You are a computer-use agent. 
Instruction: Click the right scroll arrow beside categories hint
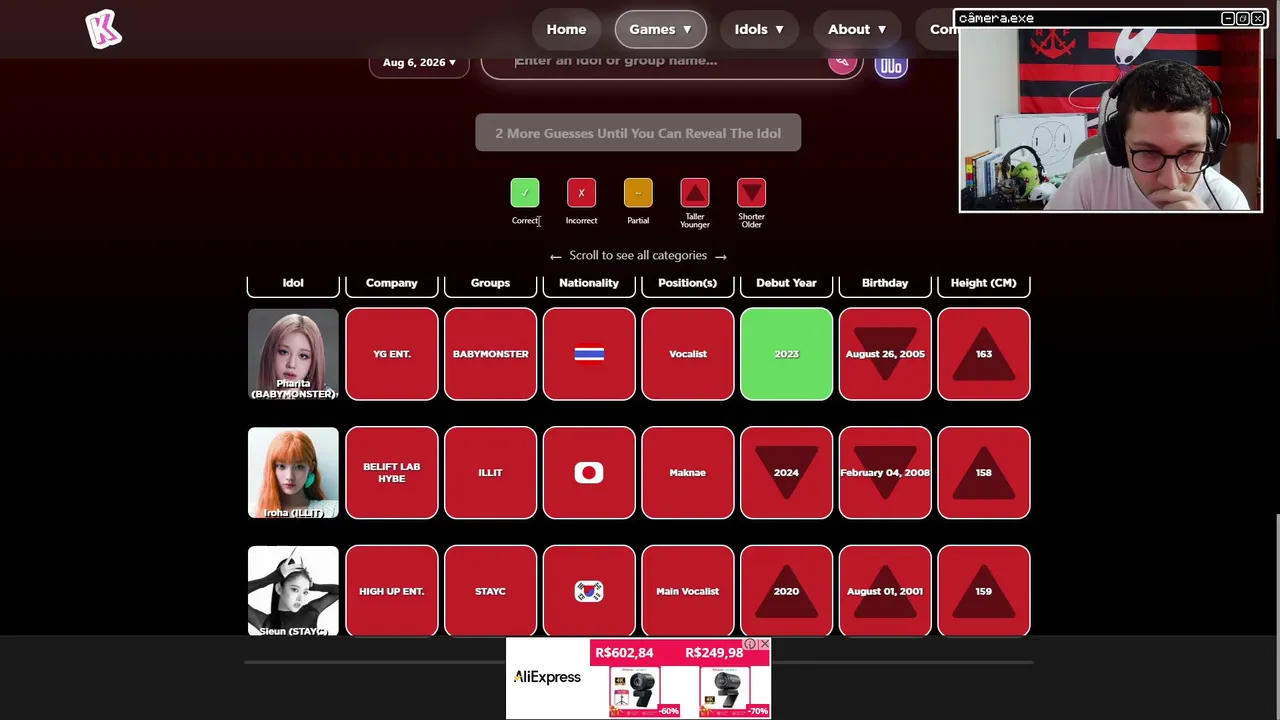720,256
